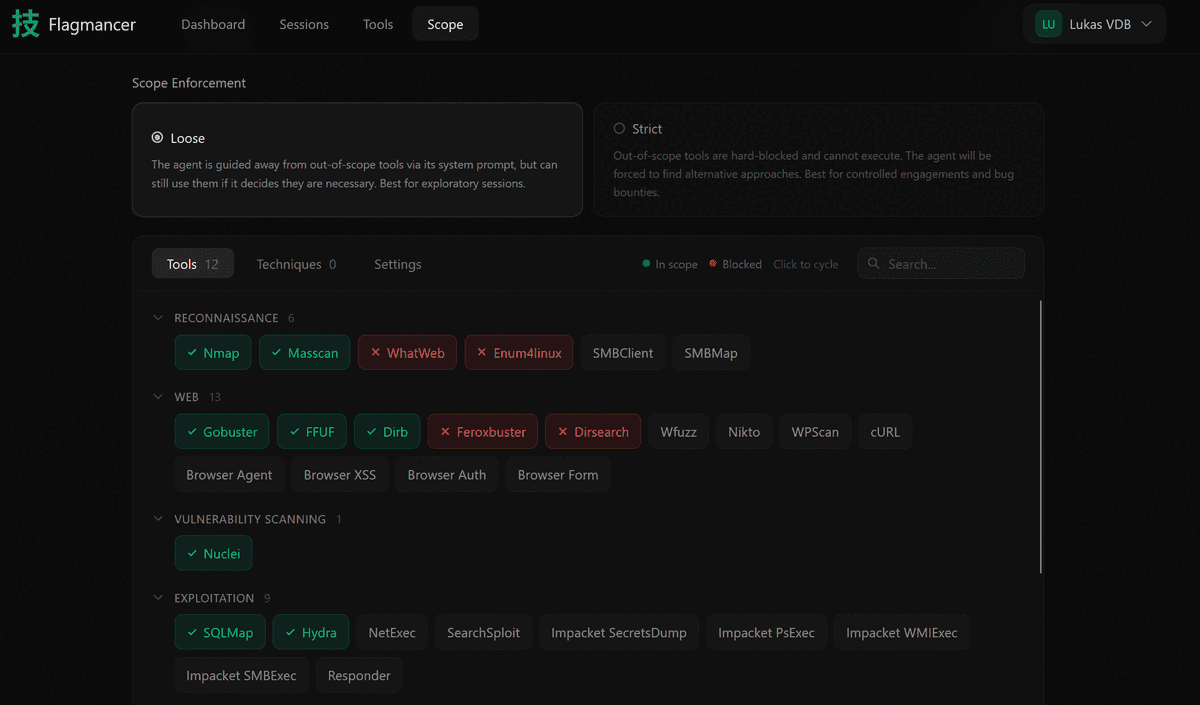
Task: Cycle scope for Impacket SecretsDump
Action: click(x=618, y=633)
